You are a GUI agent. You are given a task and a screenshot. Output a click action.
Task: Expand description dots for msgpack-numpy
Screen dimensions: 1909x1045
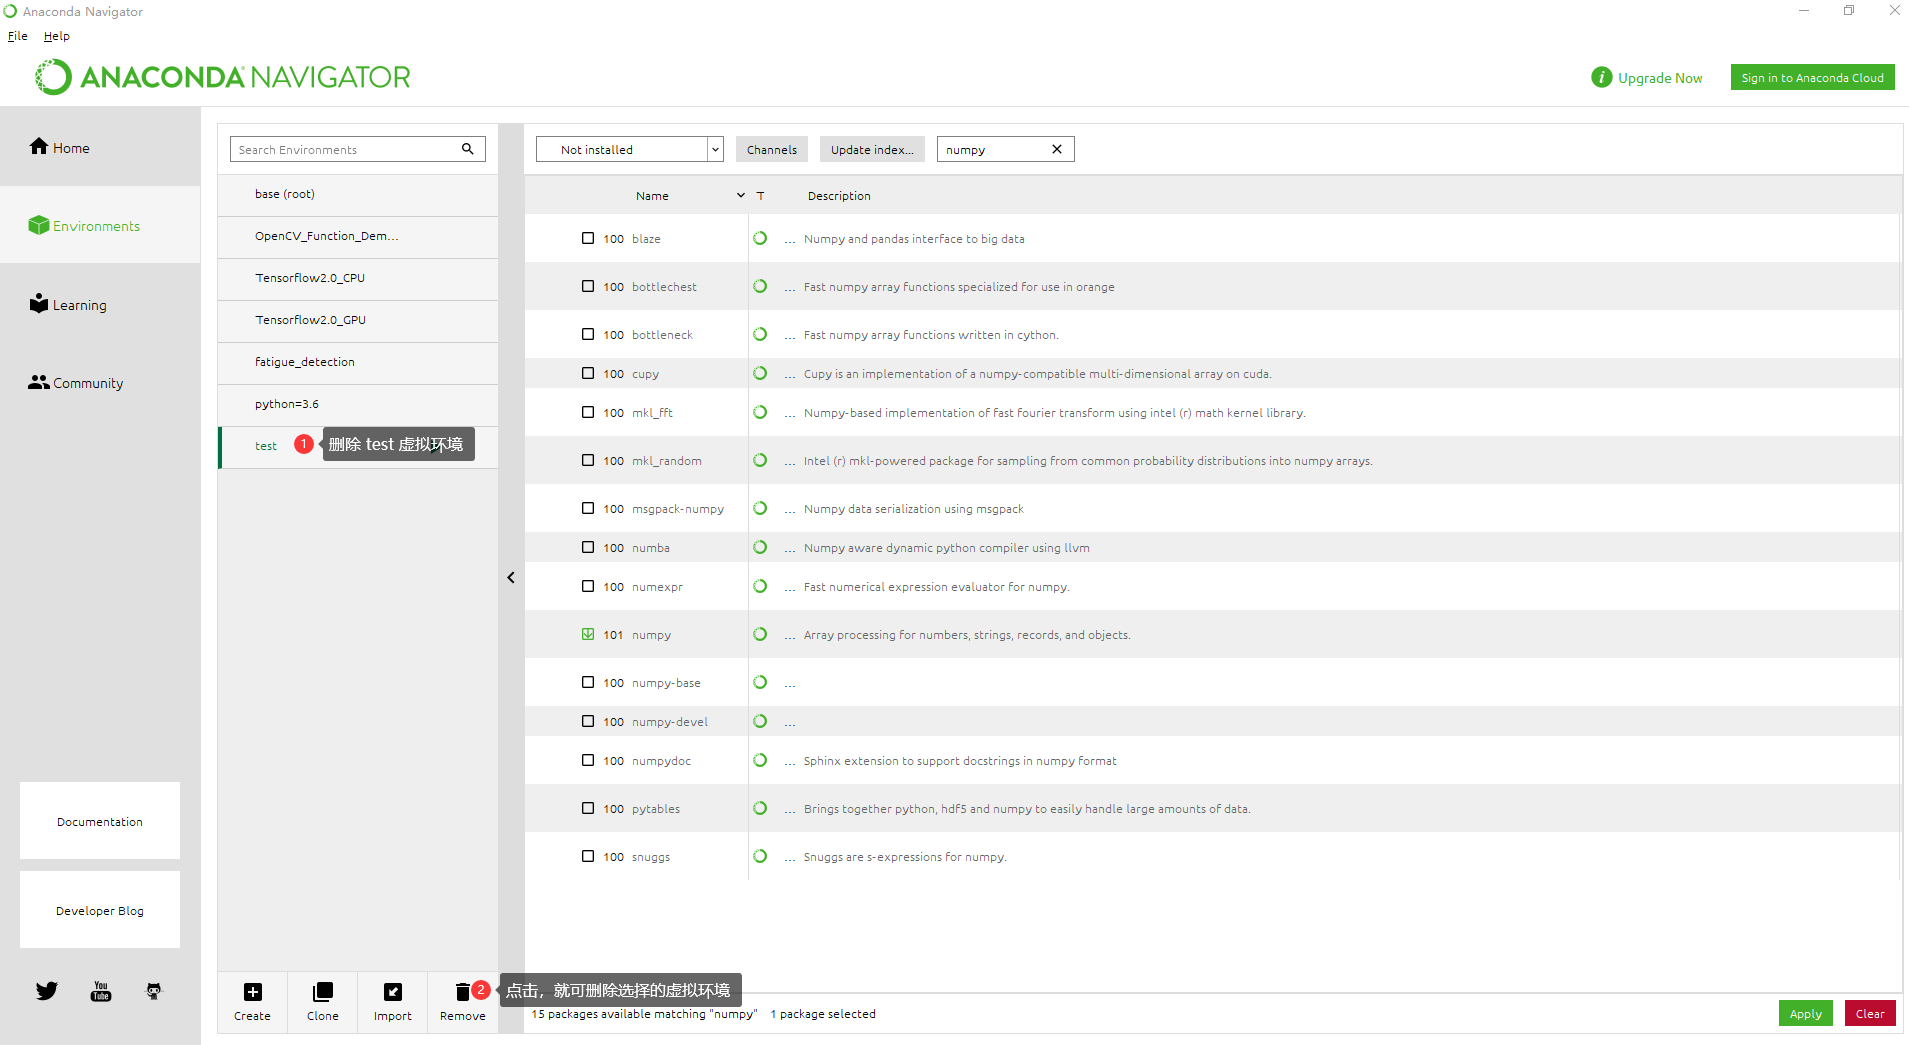point(790,510)
